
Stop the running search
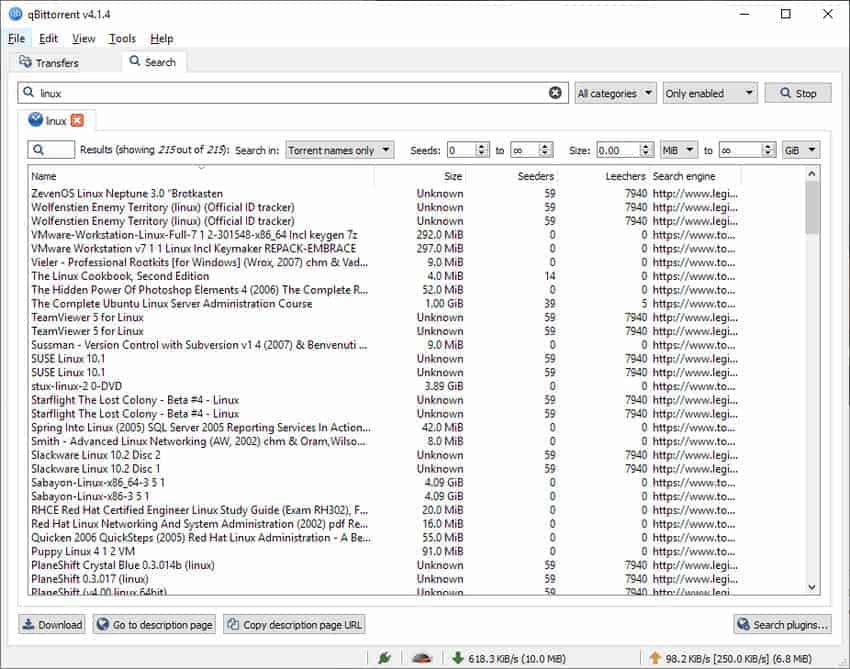798,93
